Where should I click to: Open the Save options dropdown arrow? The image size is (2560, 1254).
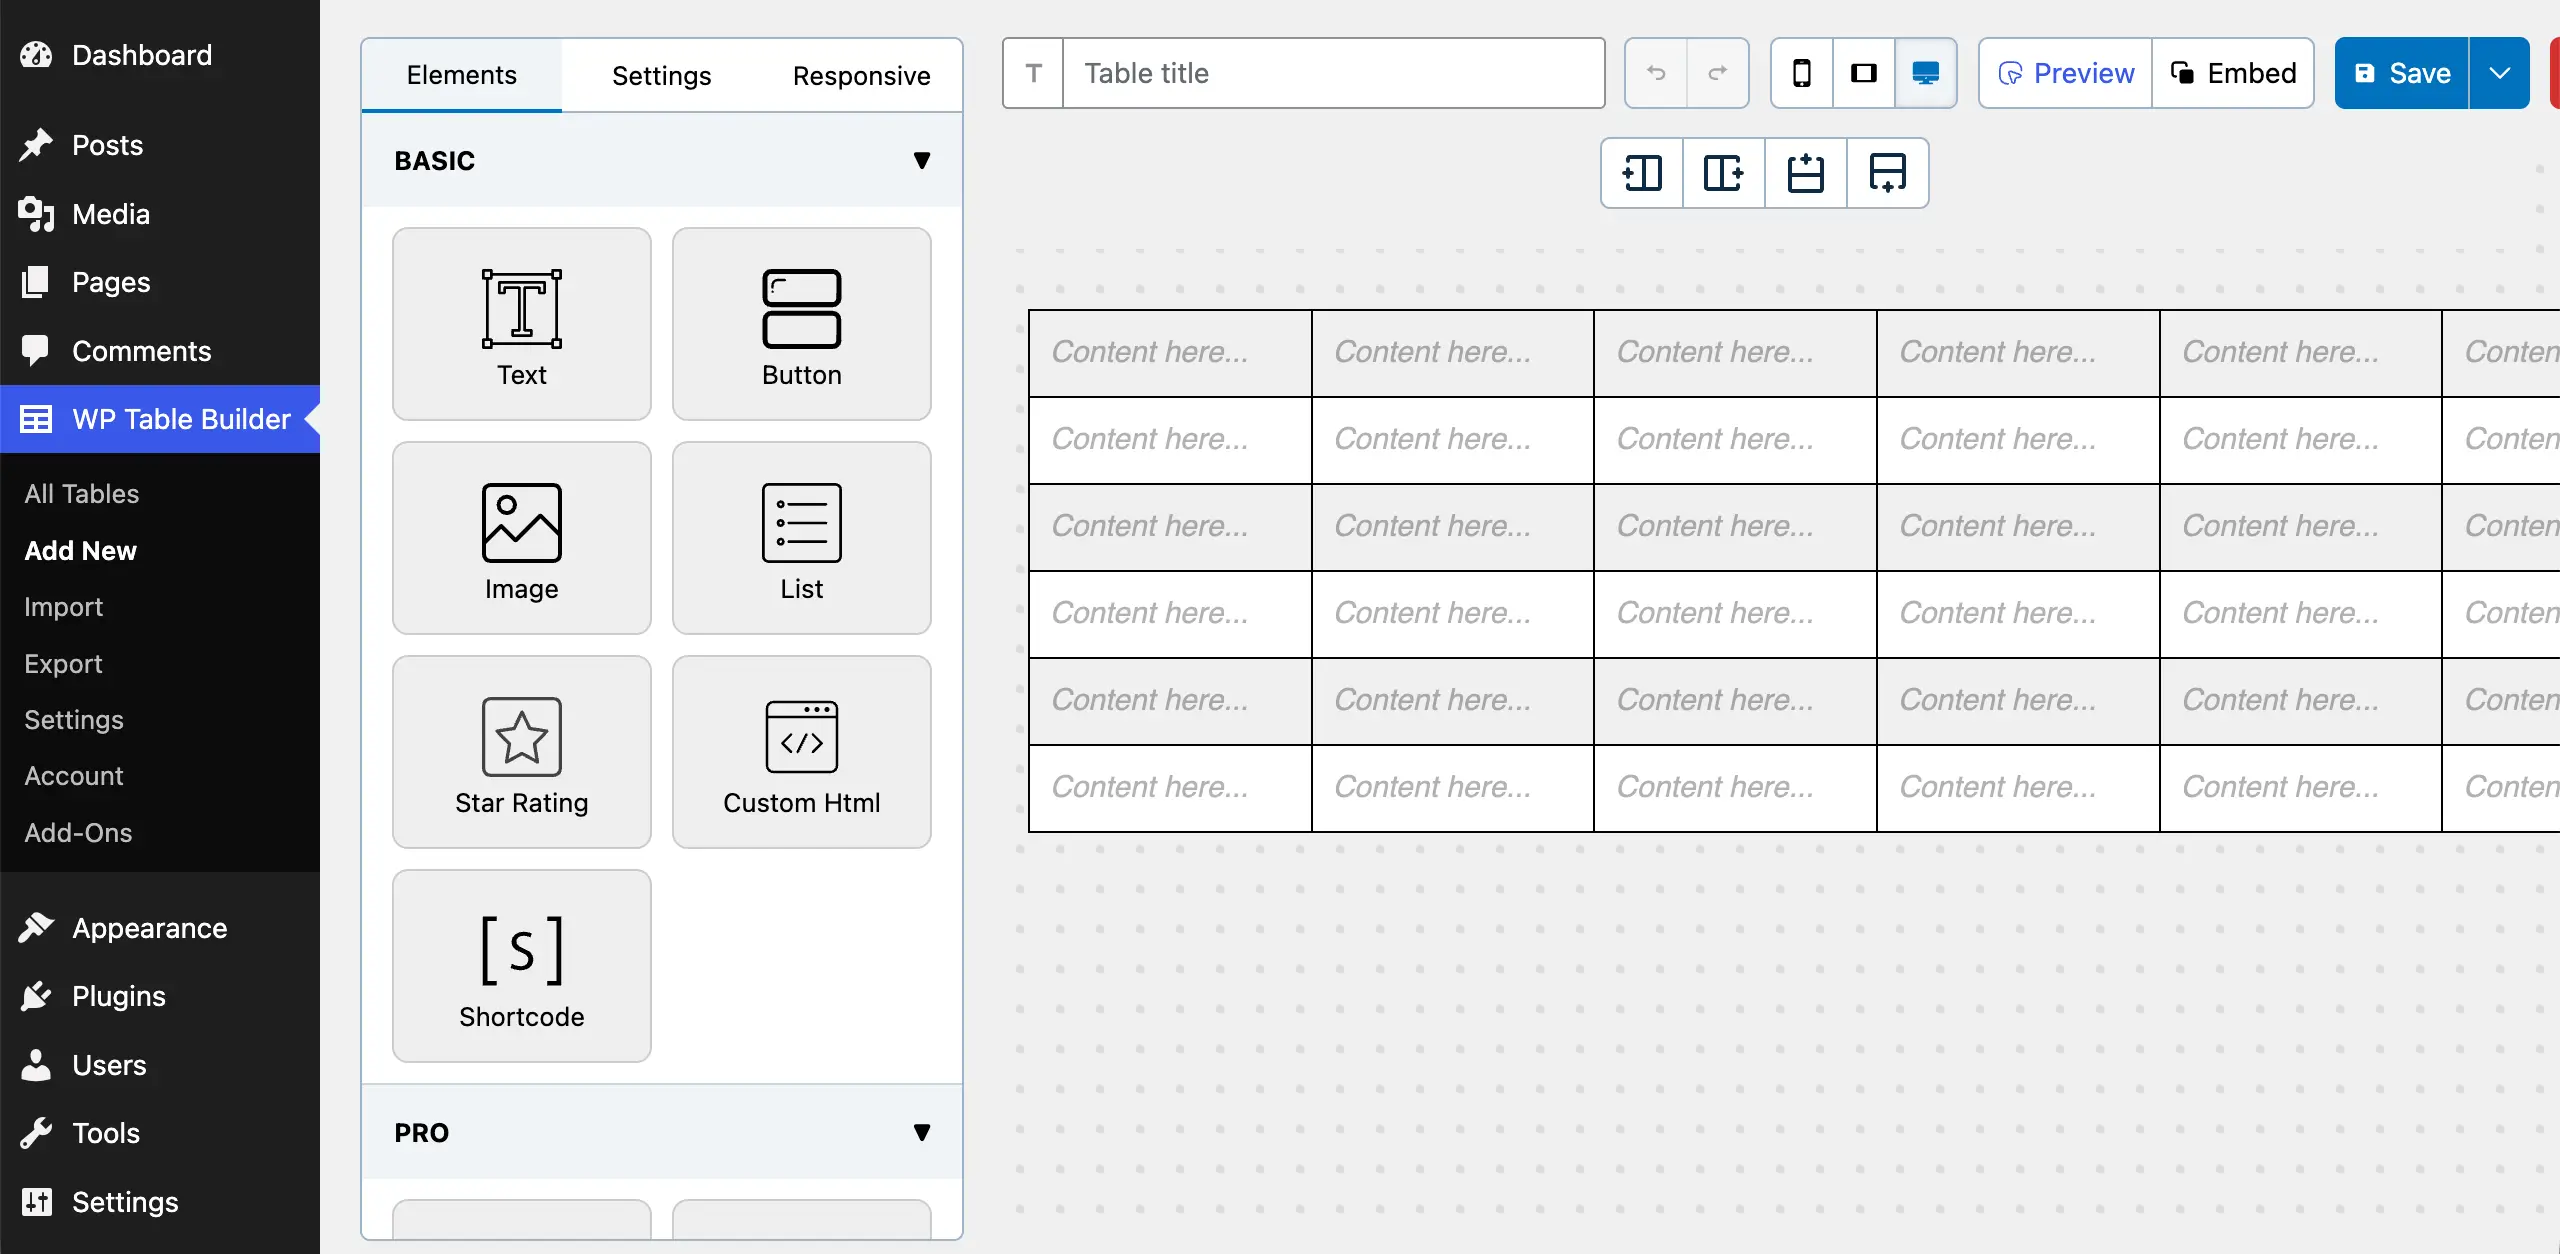(2500, 72)
